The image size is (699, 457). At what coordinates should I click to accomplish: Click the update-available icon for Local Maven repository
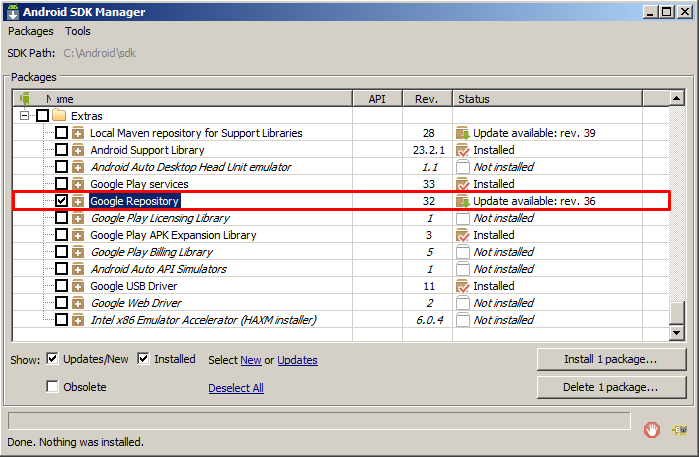pos(463,133)
